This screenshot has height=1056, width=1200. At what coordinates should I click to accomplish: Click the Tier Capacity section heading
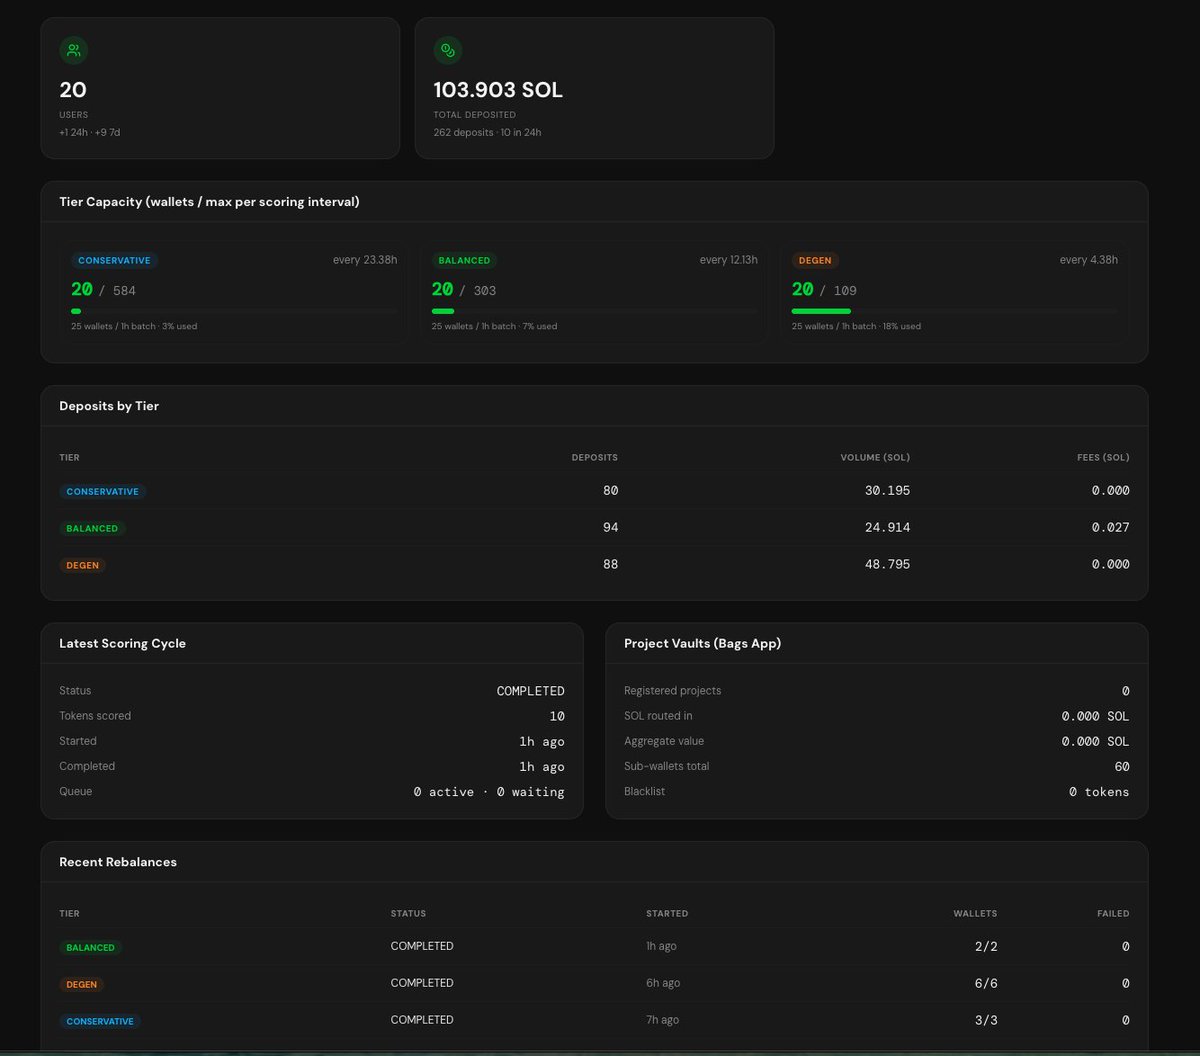click(209, 202)
